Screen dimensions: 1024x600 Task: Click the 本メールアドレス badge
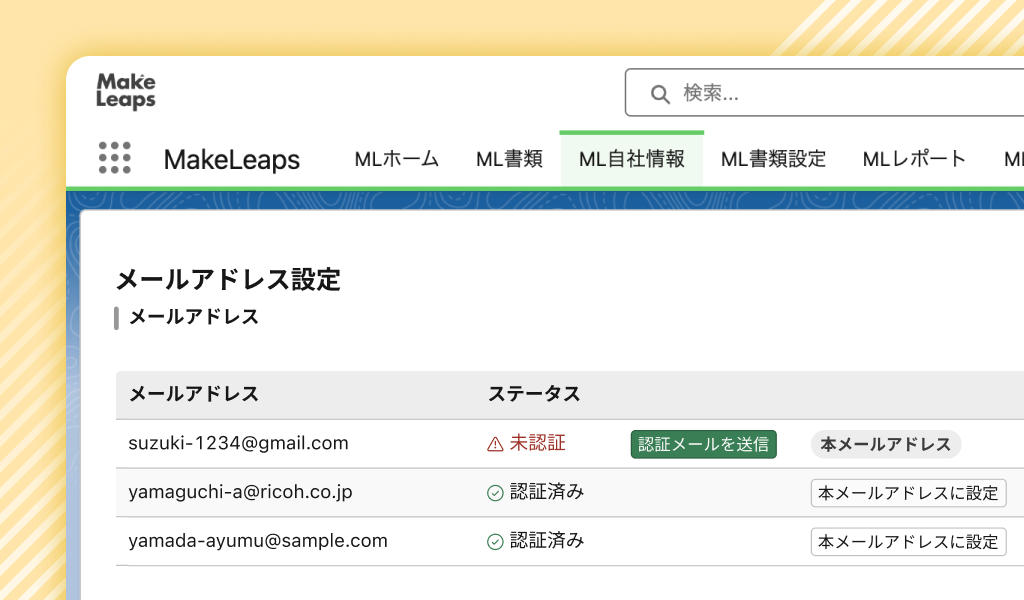tap(886, 444)
